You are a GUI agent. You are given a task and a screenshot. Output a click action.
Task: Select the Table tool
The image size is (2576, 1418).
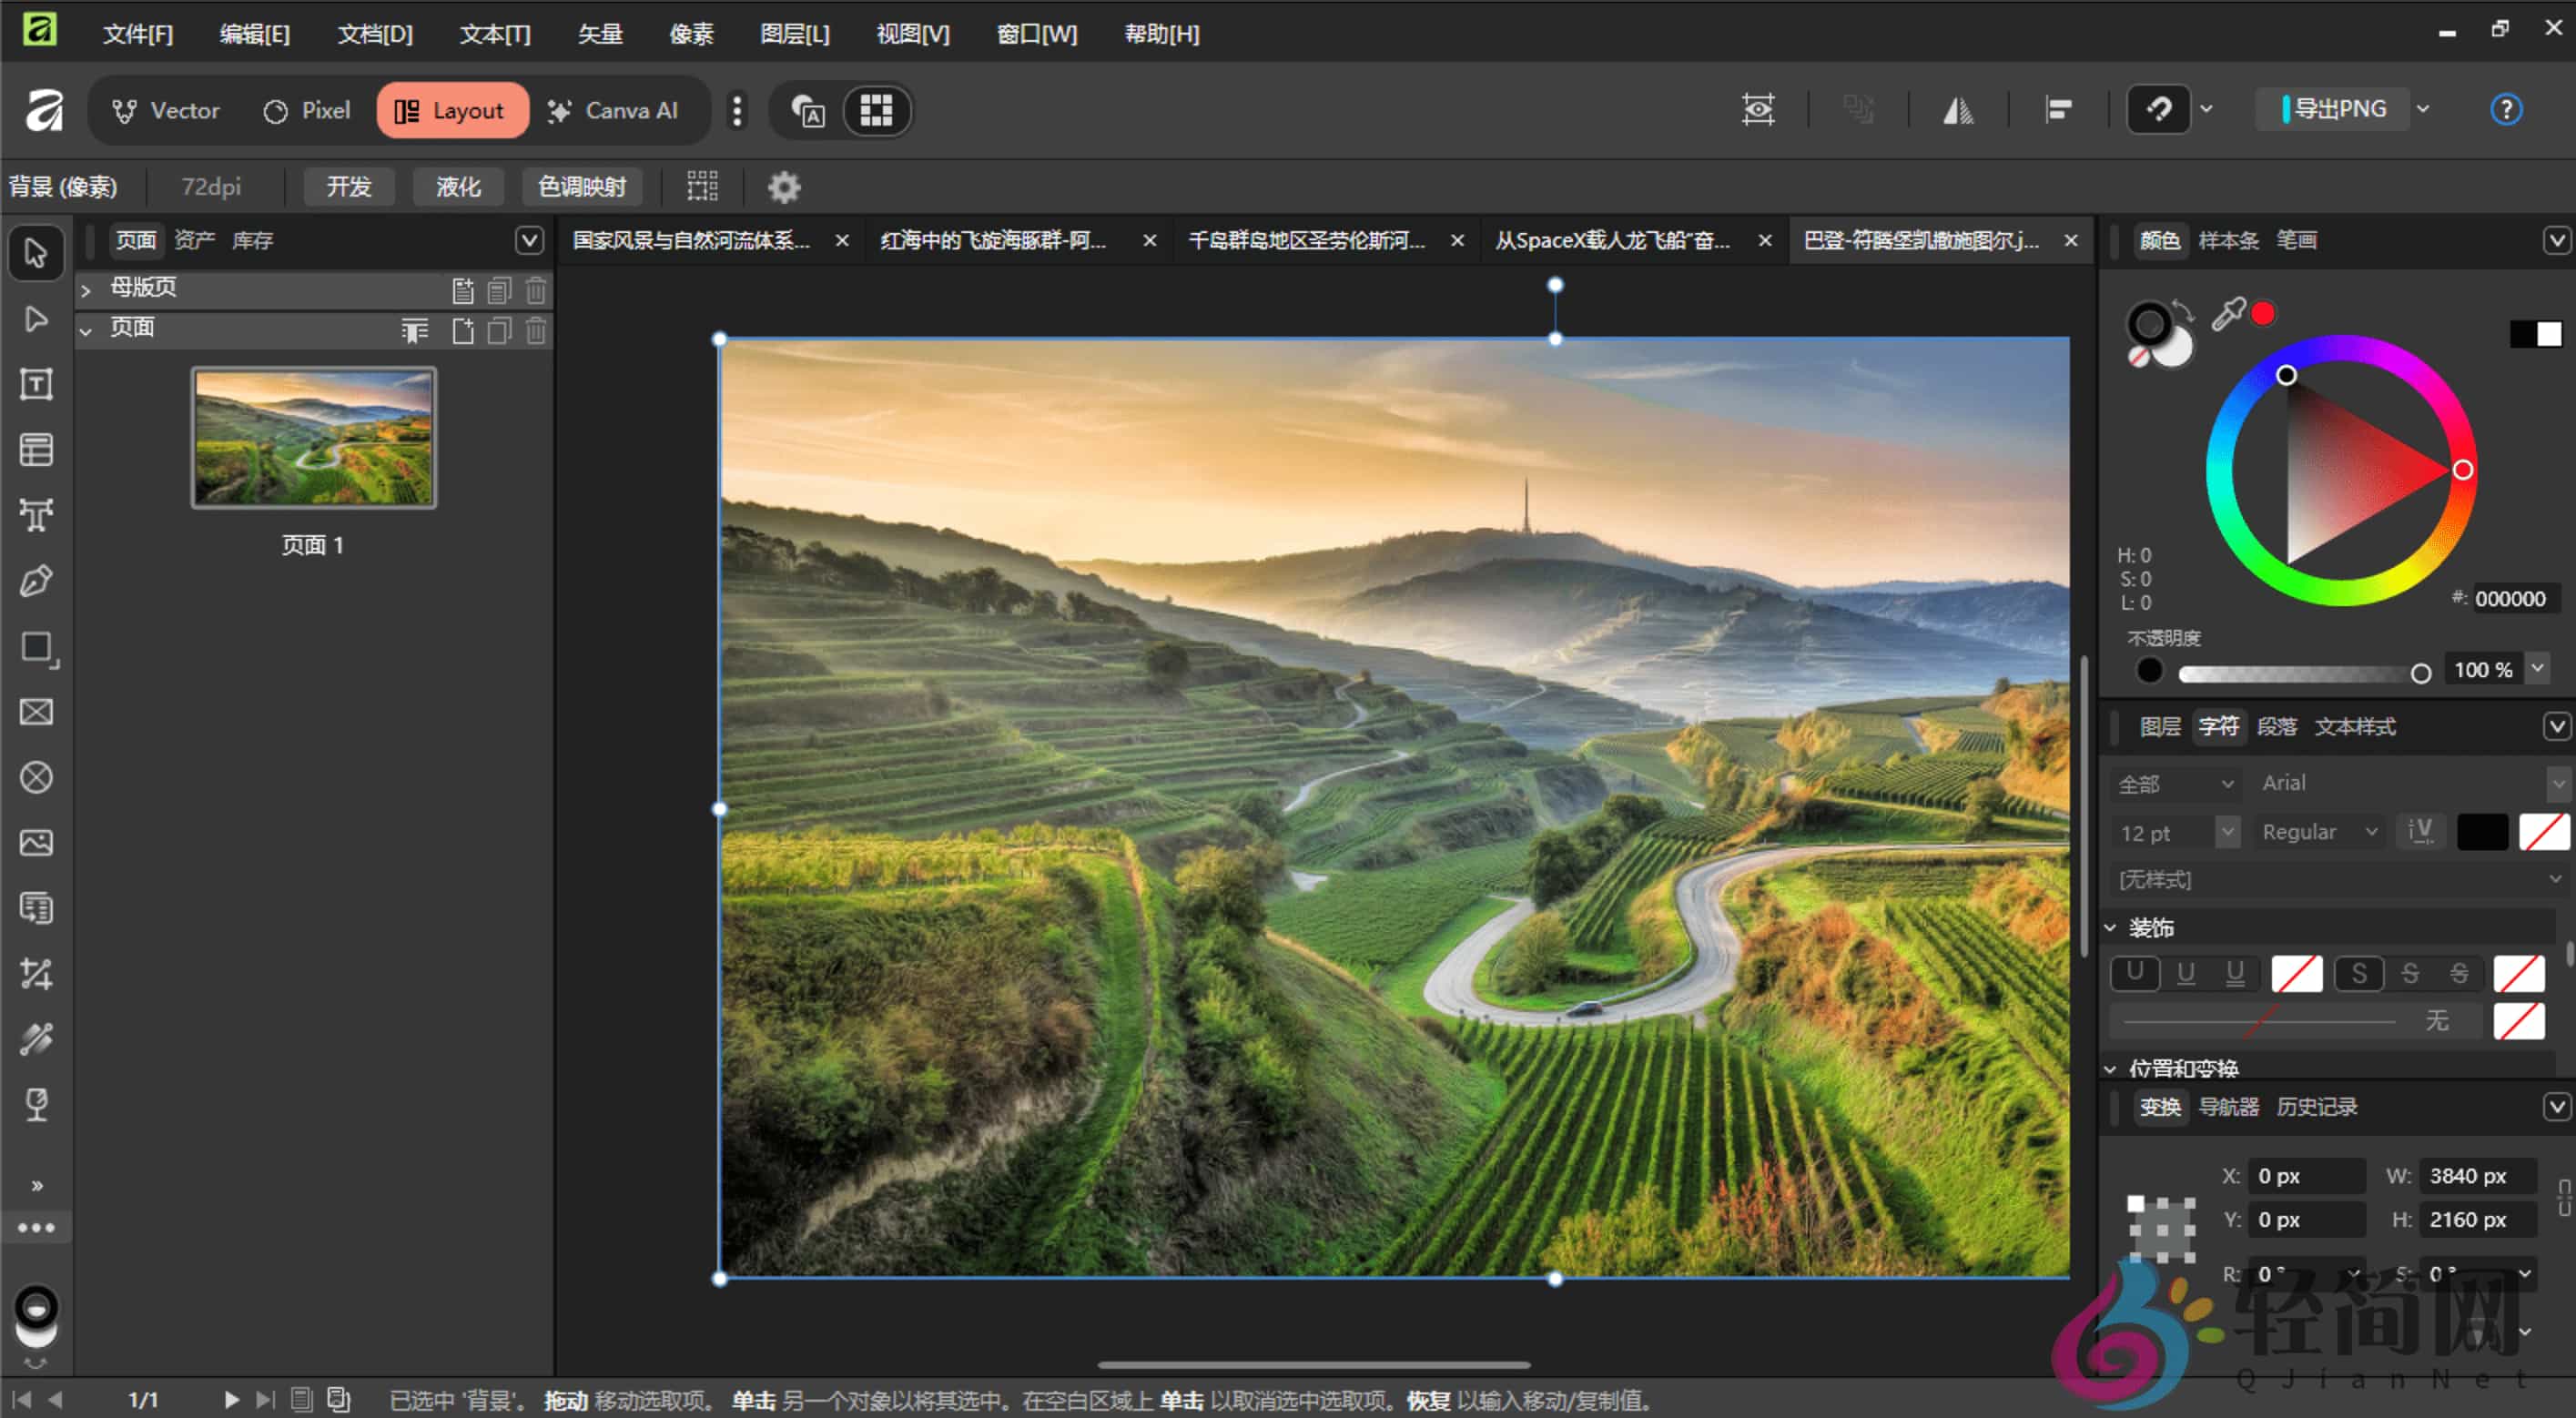(x=36, y=450)
